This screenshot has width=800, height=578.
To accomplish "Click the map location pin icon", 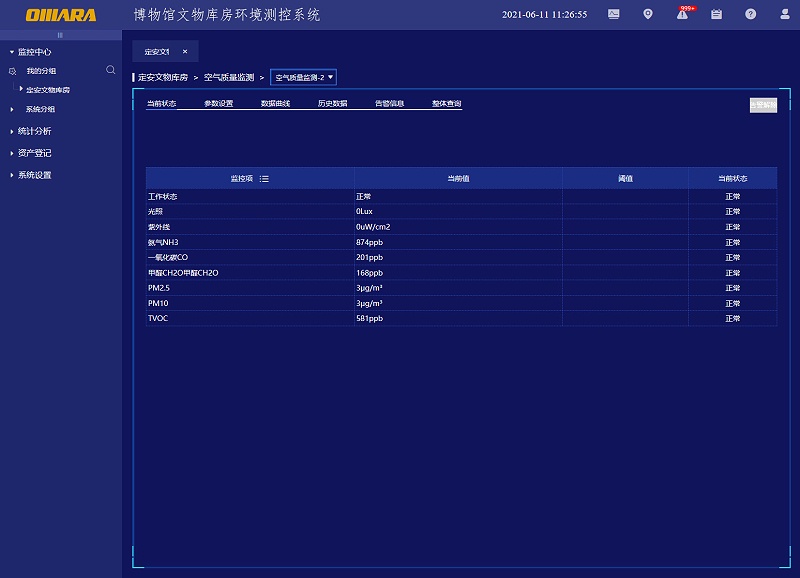I will pos(648,14).
